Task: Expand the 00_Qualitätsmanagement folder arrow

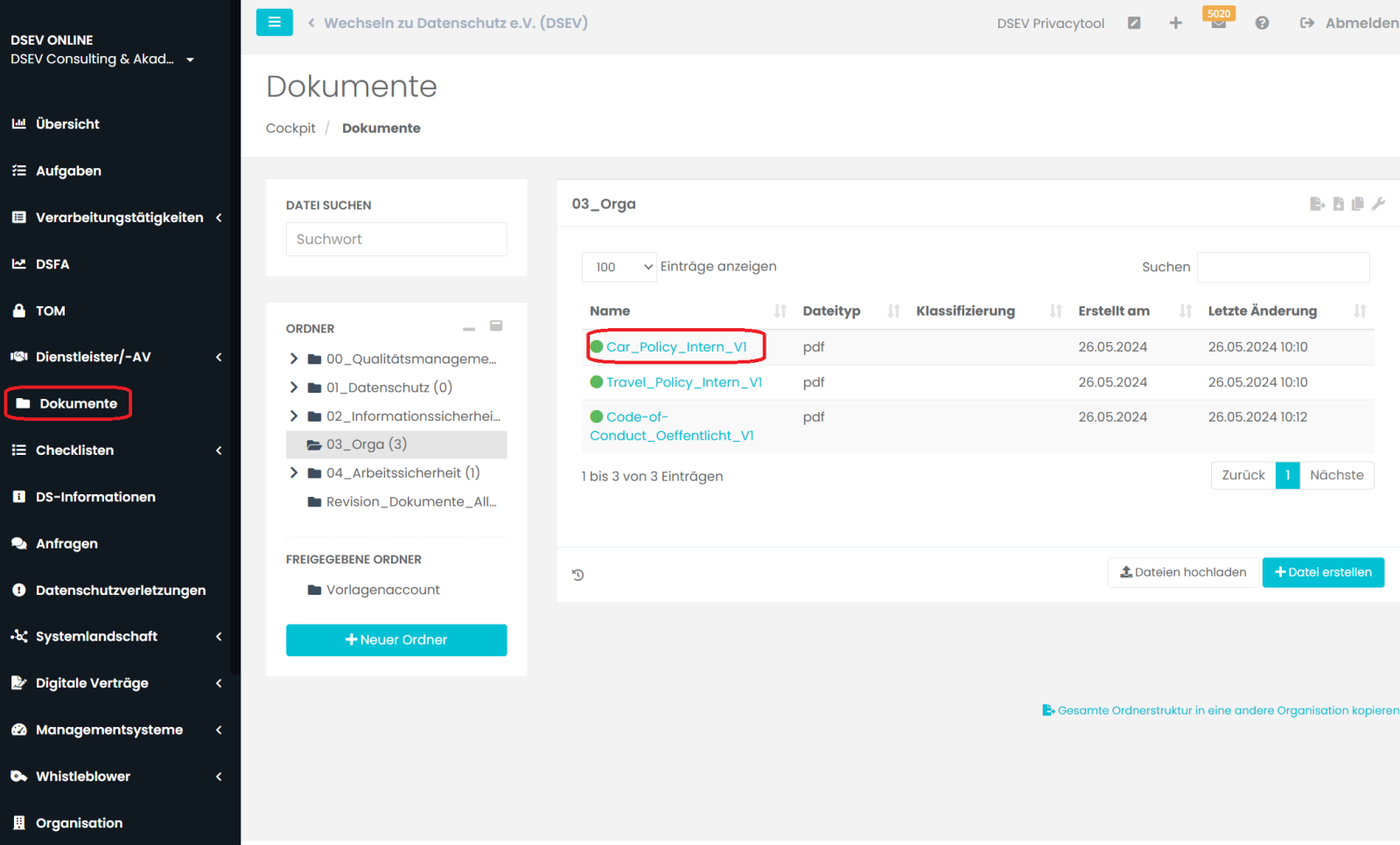Action: (x=293, y=359)
